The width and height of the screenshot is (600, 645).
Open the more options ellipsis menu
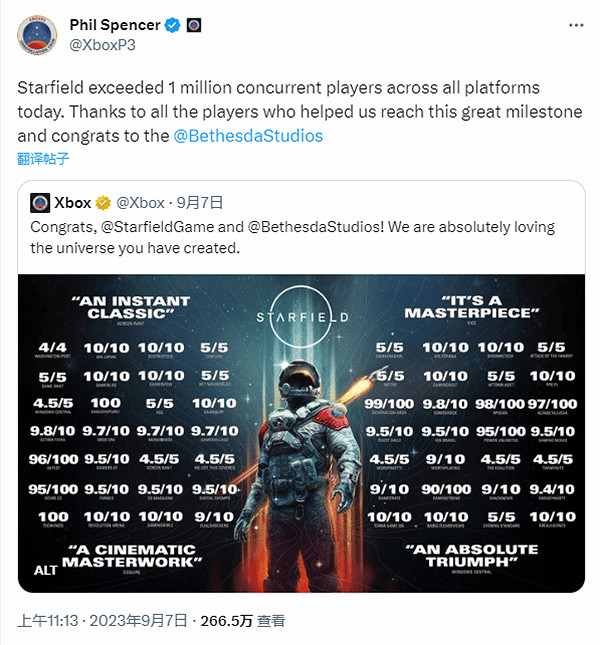[x=575, y=24]
